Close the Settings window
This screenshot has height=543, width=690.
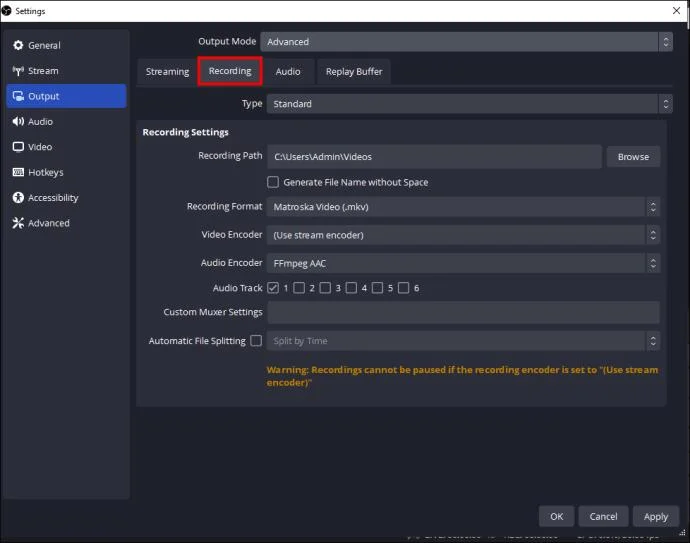tap(676, 11)
